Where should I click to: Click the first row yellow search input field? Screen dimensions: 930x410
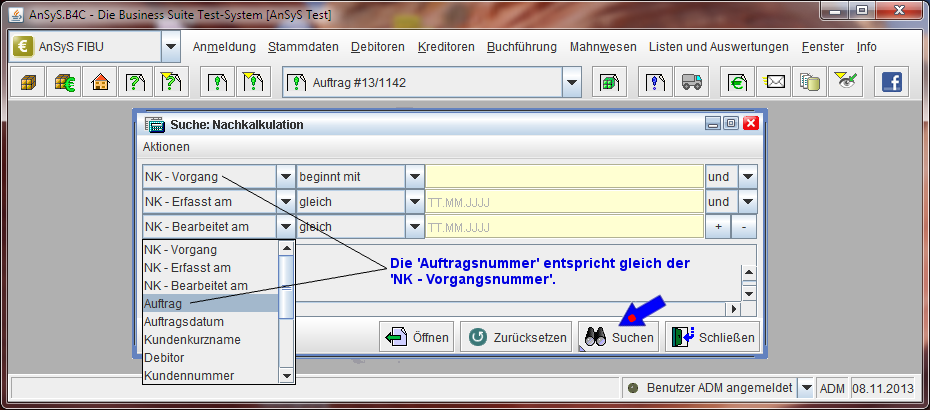pos(564,177)
